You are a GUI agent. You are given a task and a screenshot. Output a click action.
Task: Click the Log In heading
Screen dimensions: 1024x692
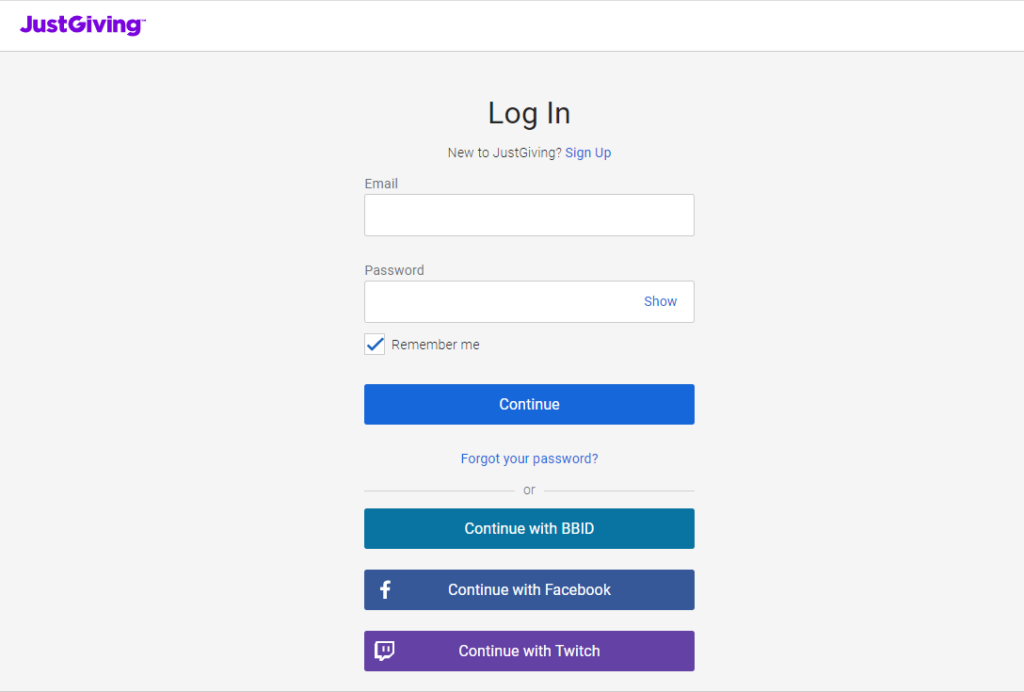coord(529,114)
